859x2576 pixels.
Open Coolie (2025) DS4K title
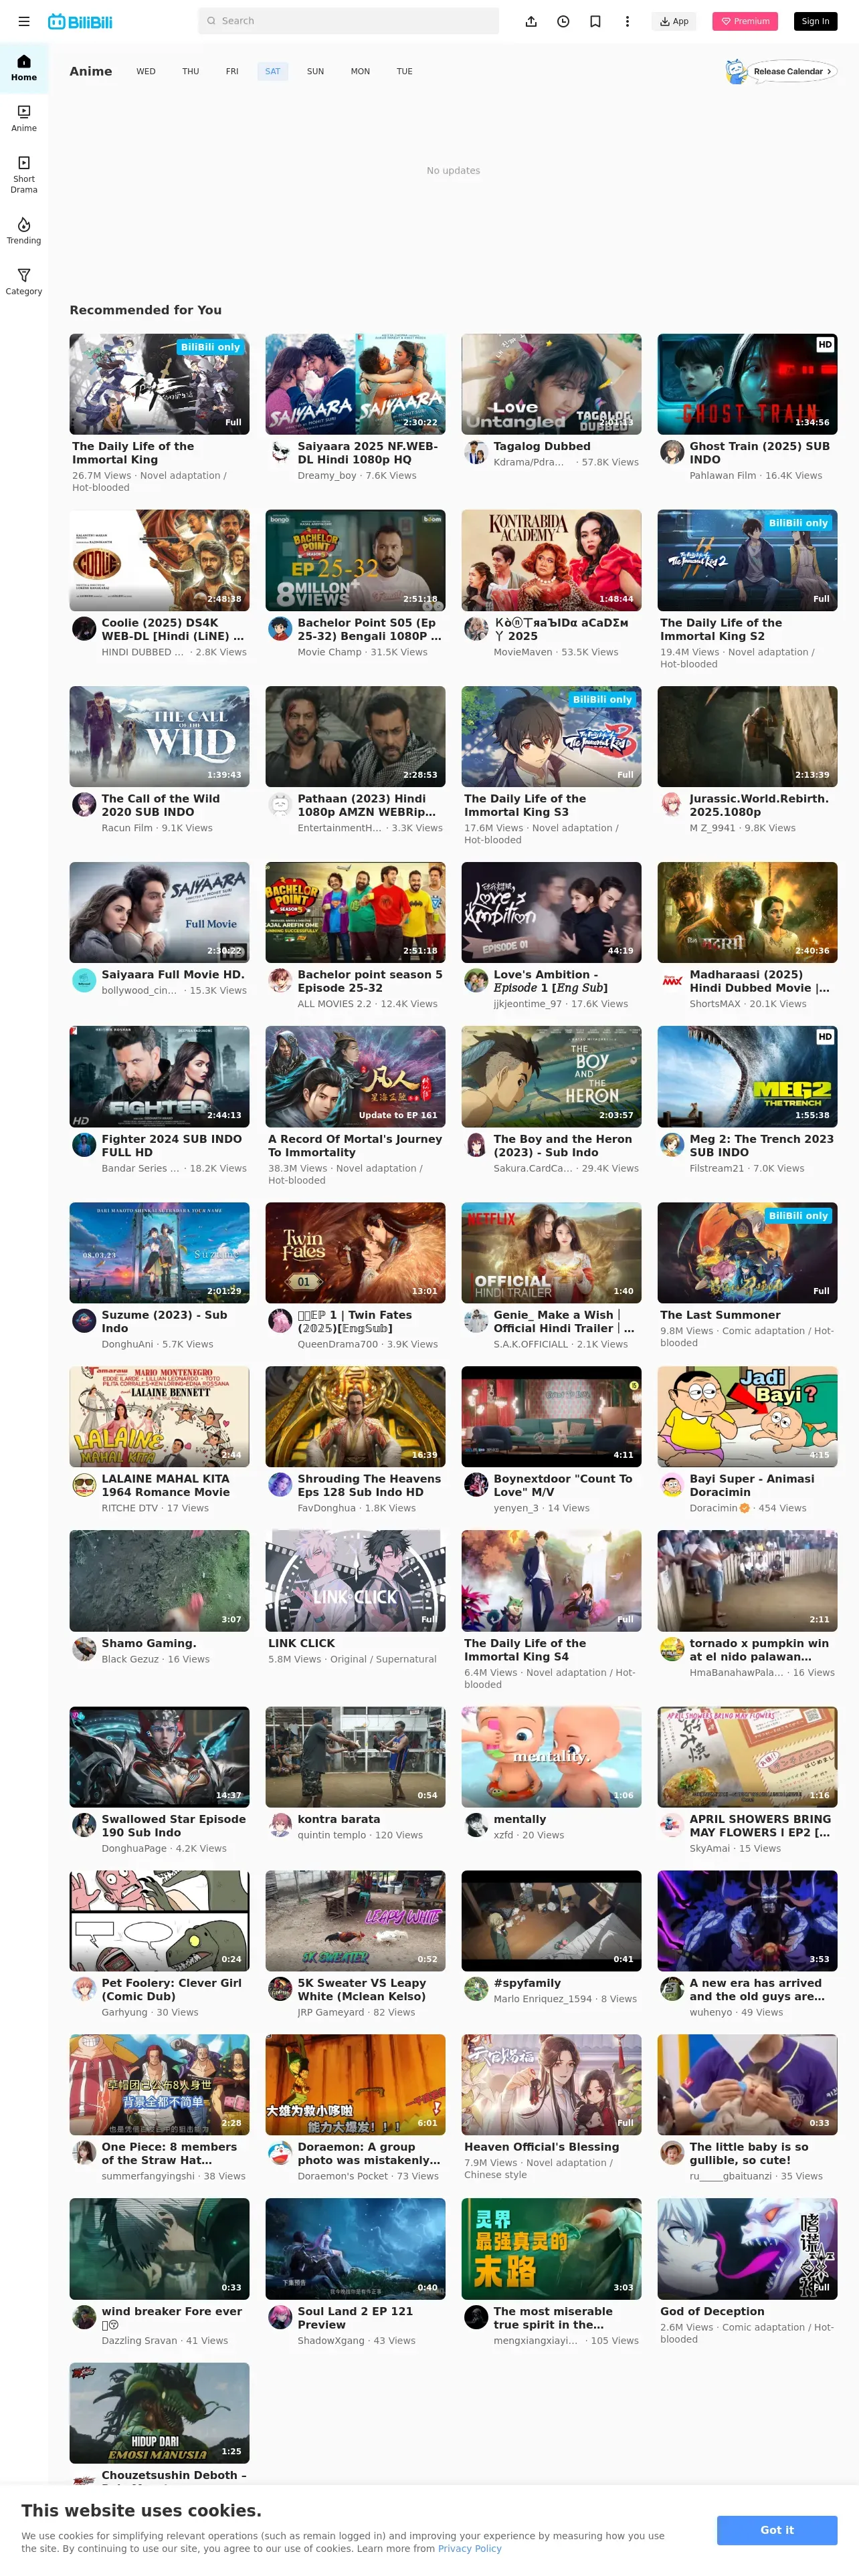point(173,629)
